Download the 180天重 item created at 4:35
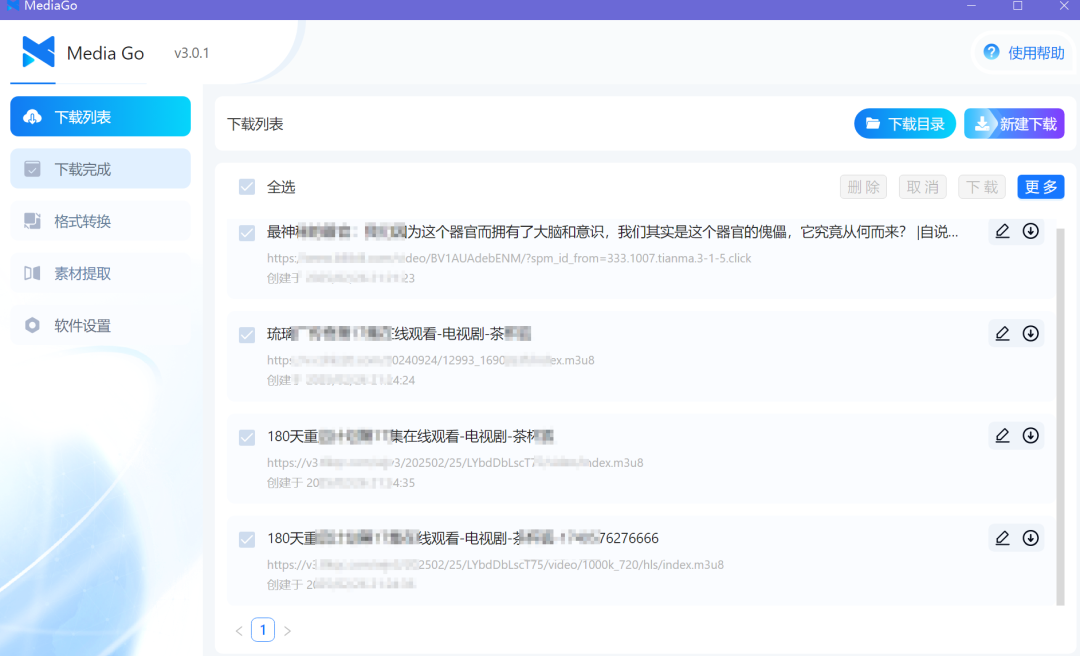Screen dimensions: 1080x656 [x=1030, y=435]
